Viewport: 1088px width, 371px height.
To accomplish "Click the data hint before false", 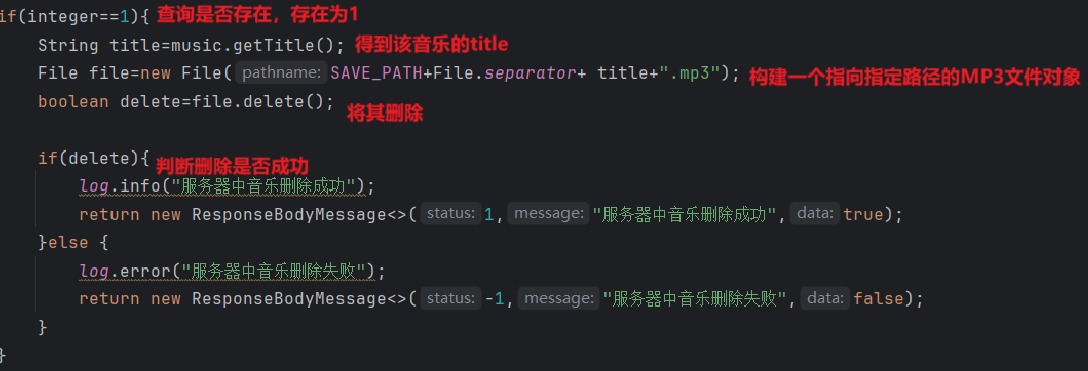I will click(825, 298).
